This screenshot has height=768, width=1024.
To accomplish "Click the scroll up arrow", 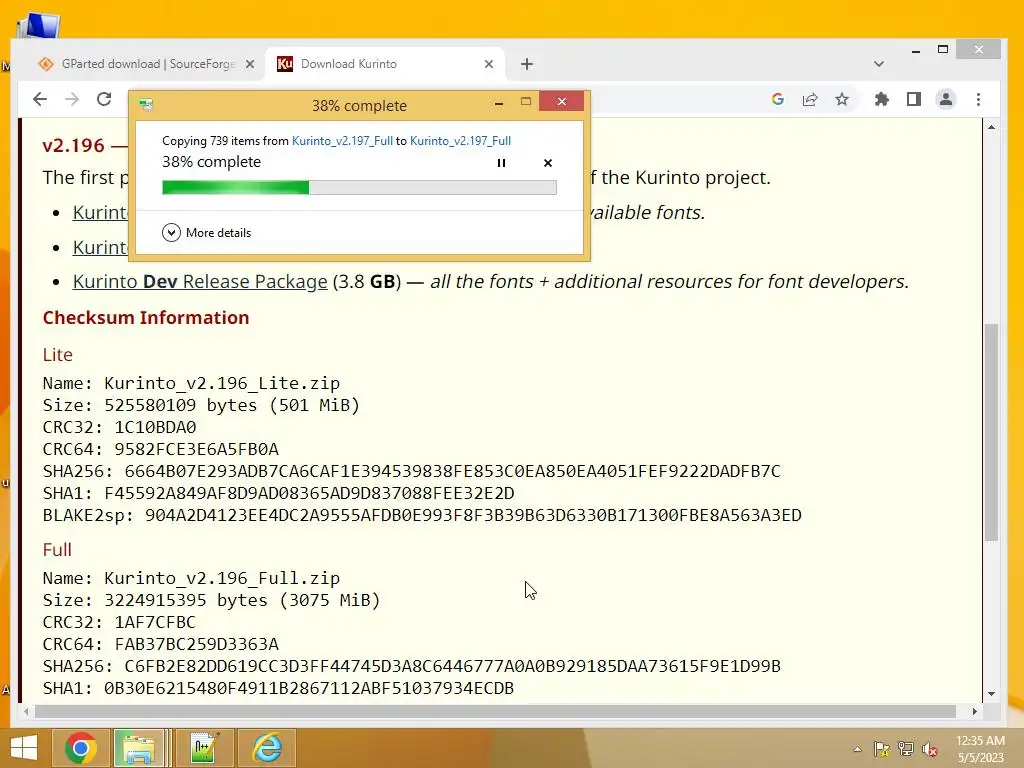I will (991, 127).
